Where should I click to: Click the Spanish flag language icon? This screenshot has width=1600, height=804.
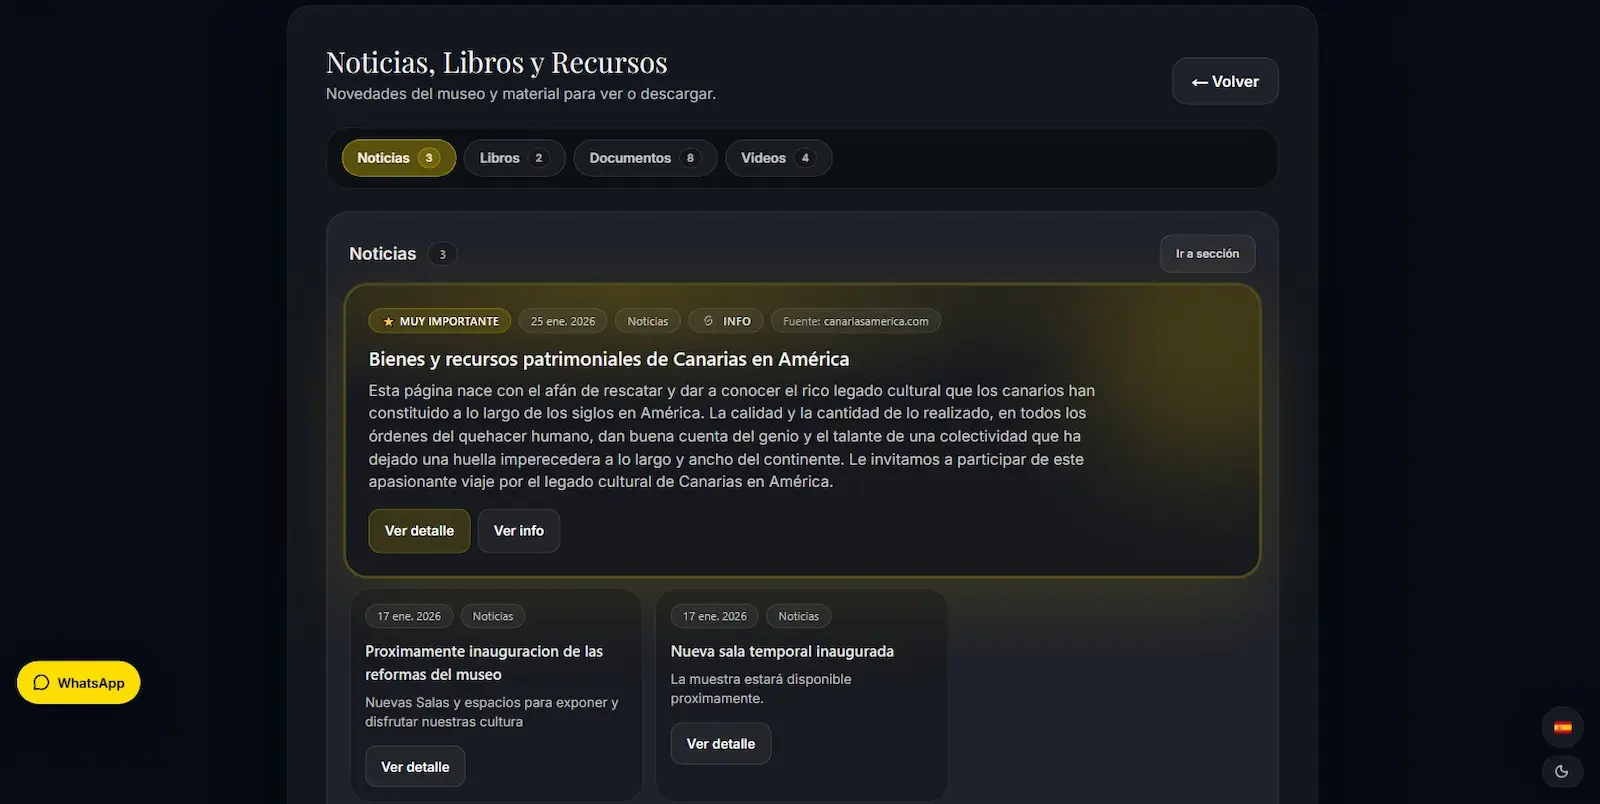click(1562, 727)
